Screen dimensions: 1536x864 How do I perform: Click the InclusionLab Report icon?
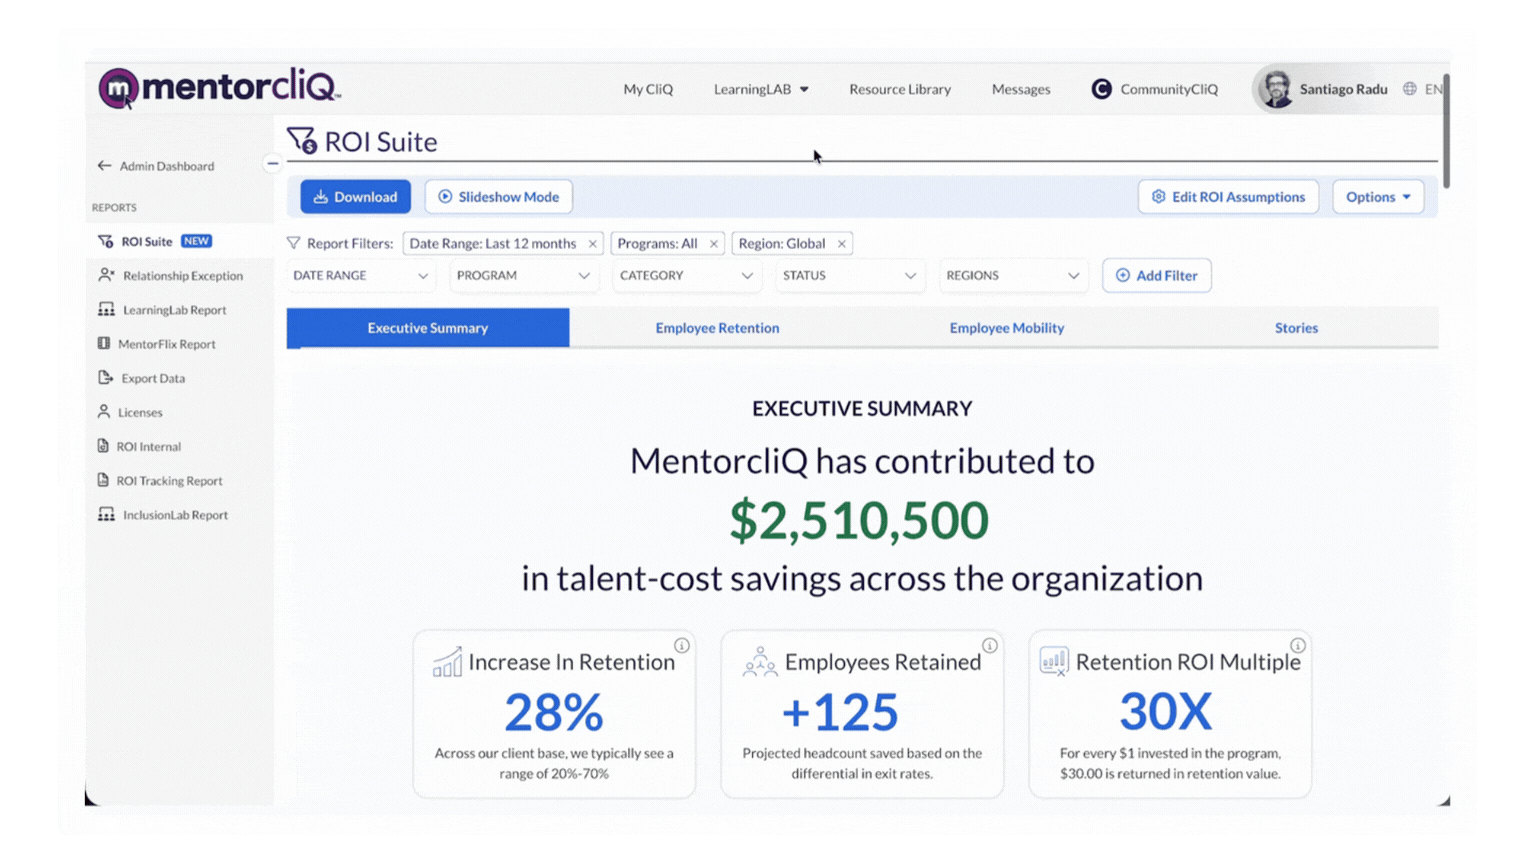point(106,515)
